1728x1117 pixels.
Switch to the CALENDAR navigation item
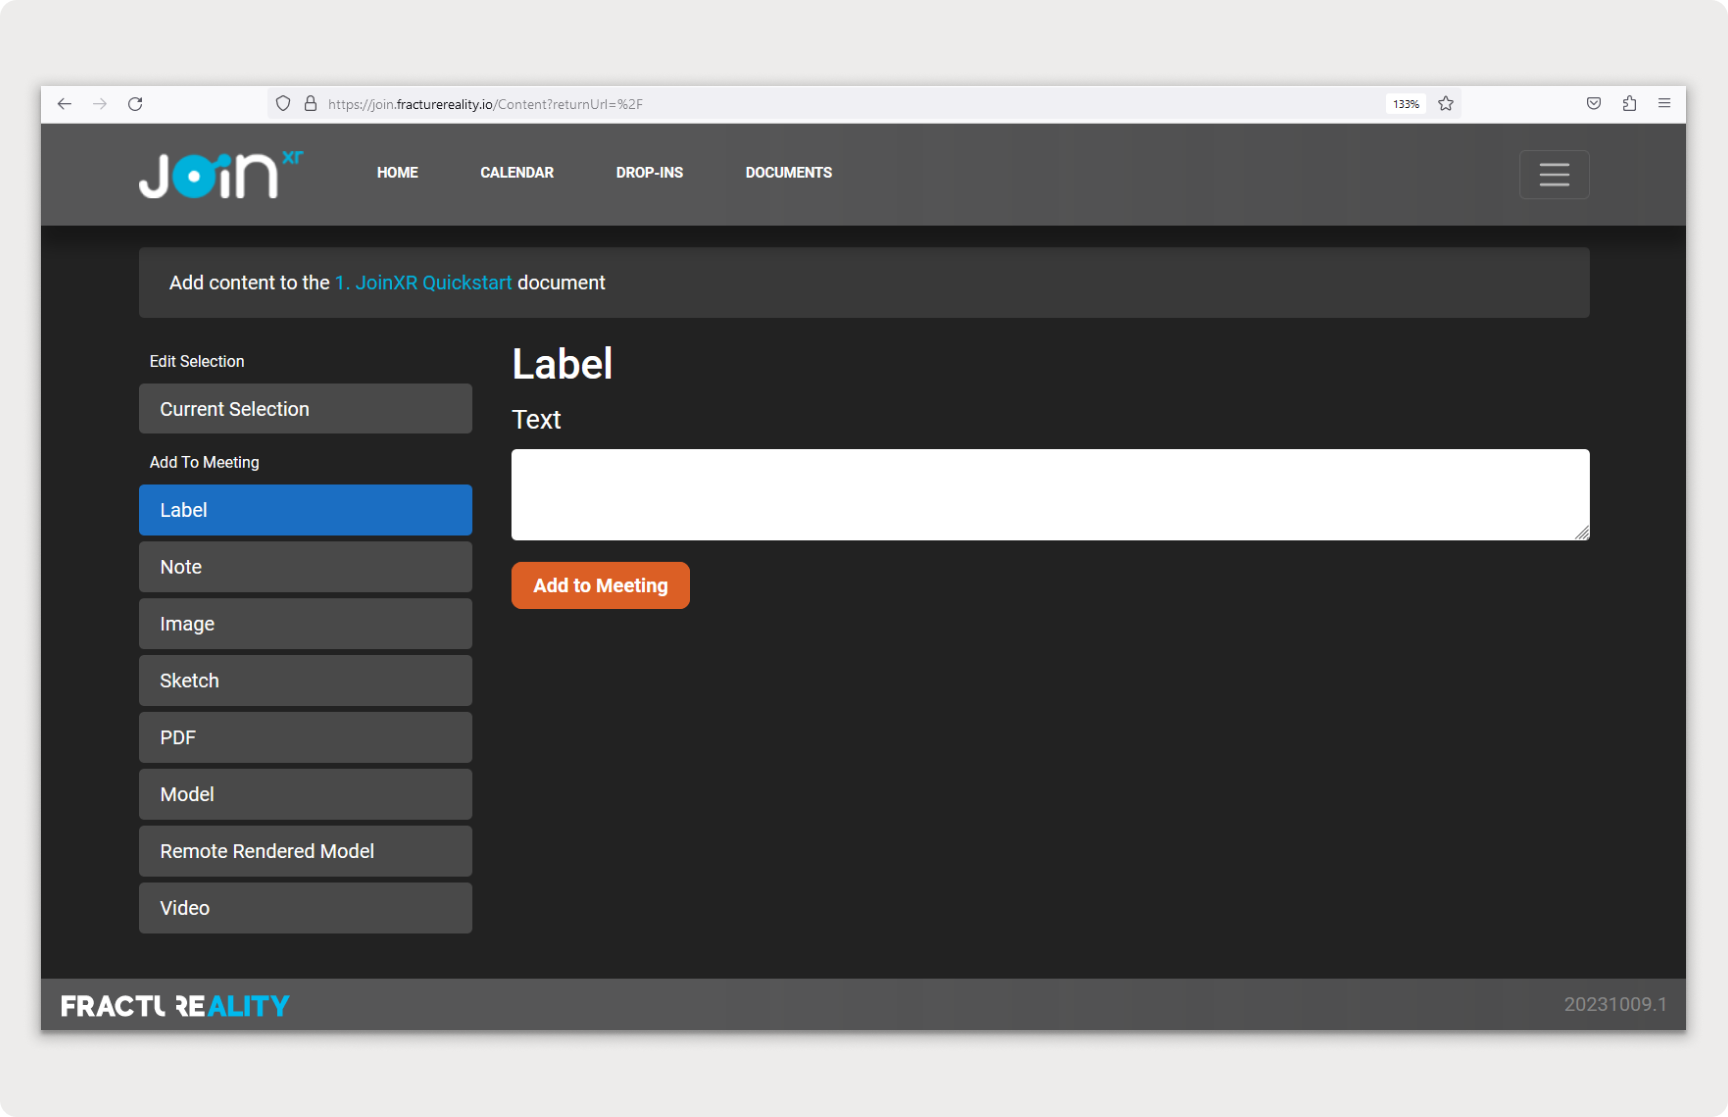516,172
